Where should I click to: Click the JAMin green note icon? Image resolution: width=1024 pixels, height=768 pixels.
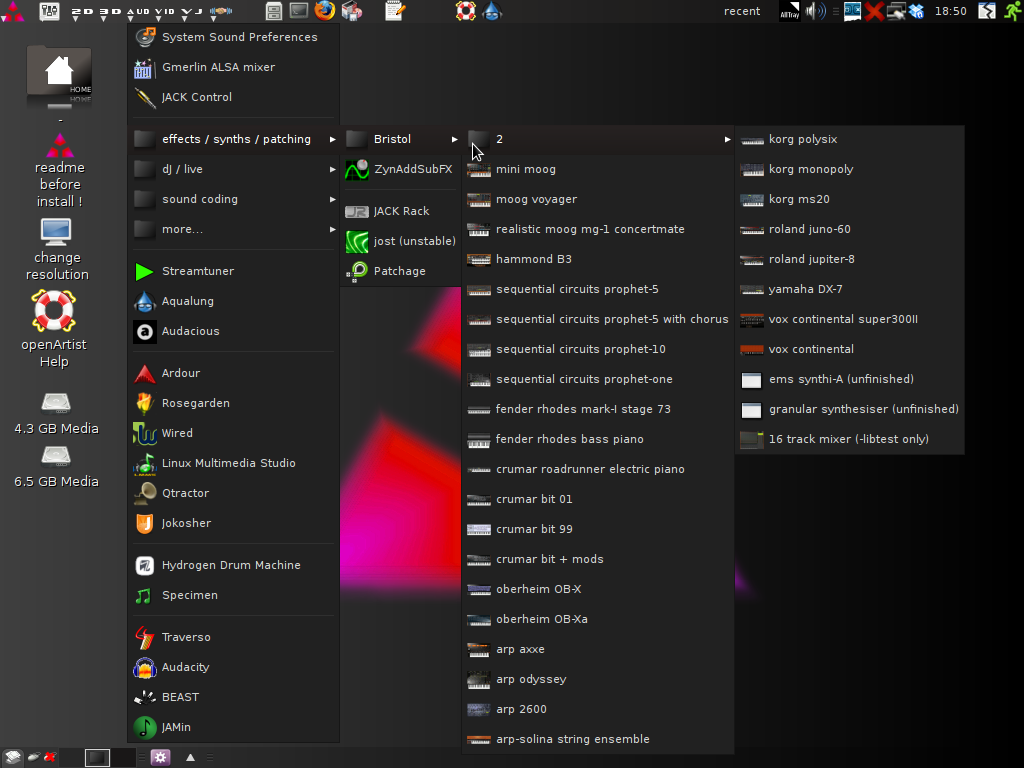pyautogui.click(x=144, y=727)
